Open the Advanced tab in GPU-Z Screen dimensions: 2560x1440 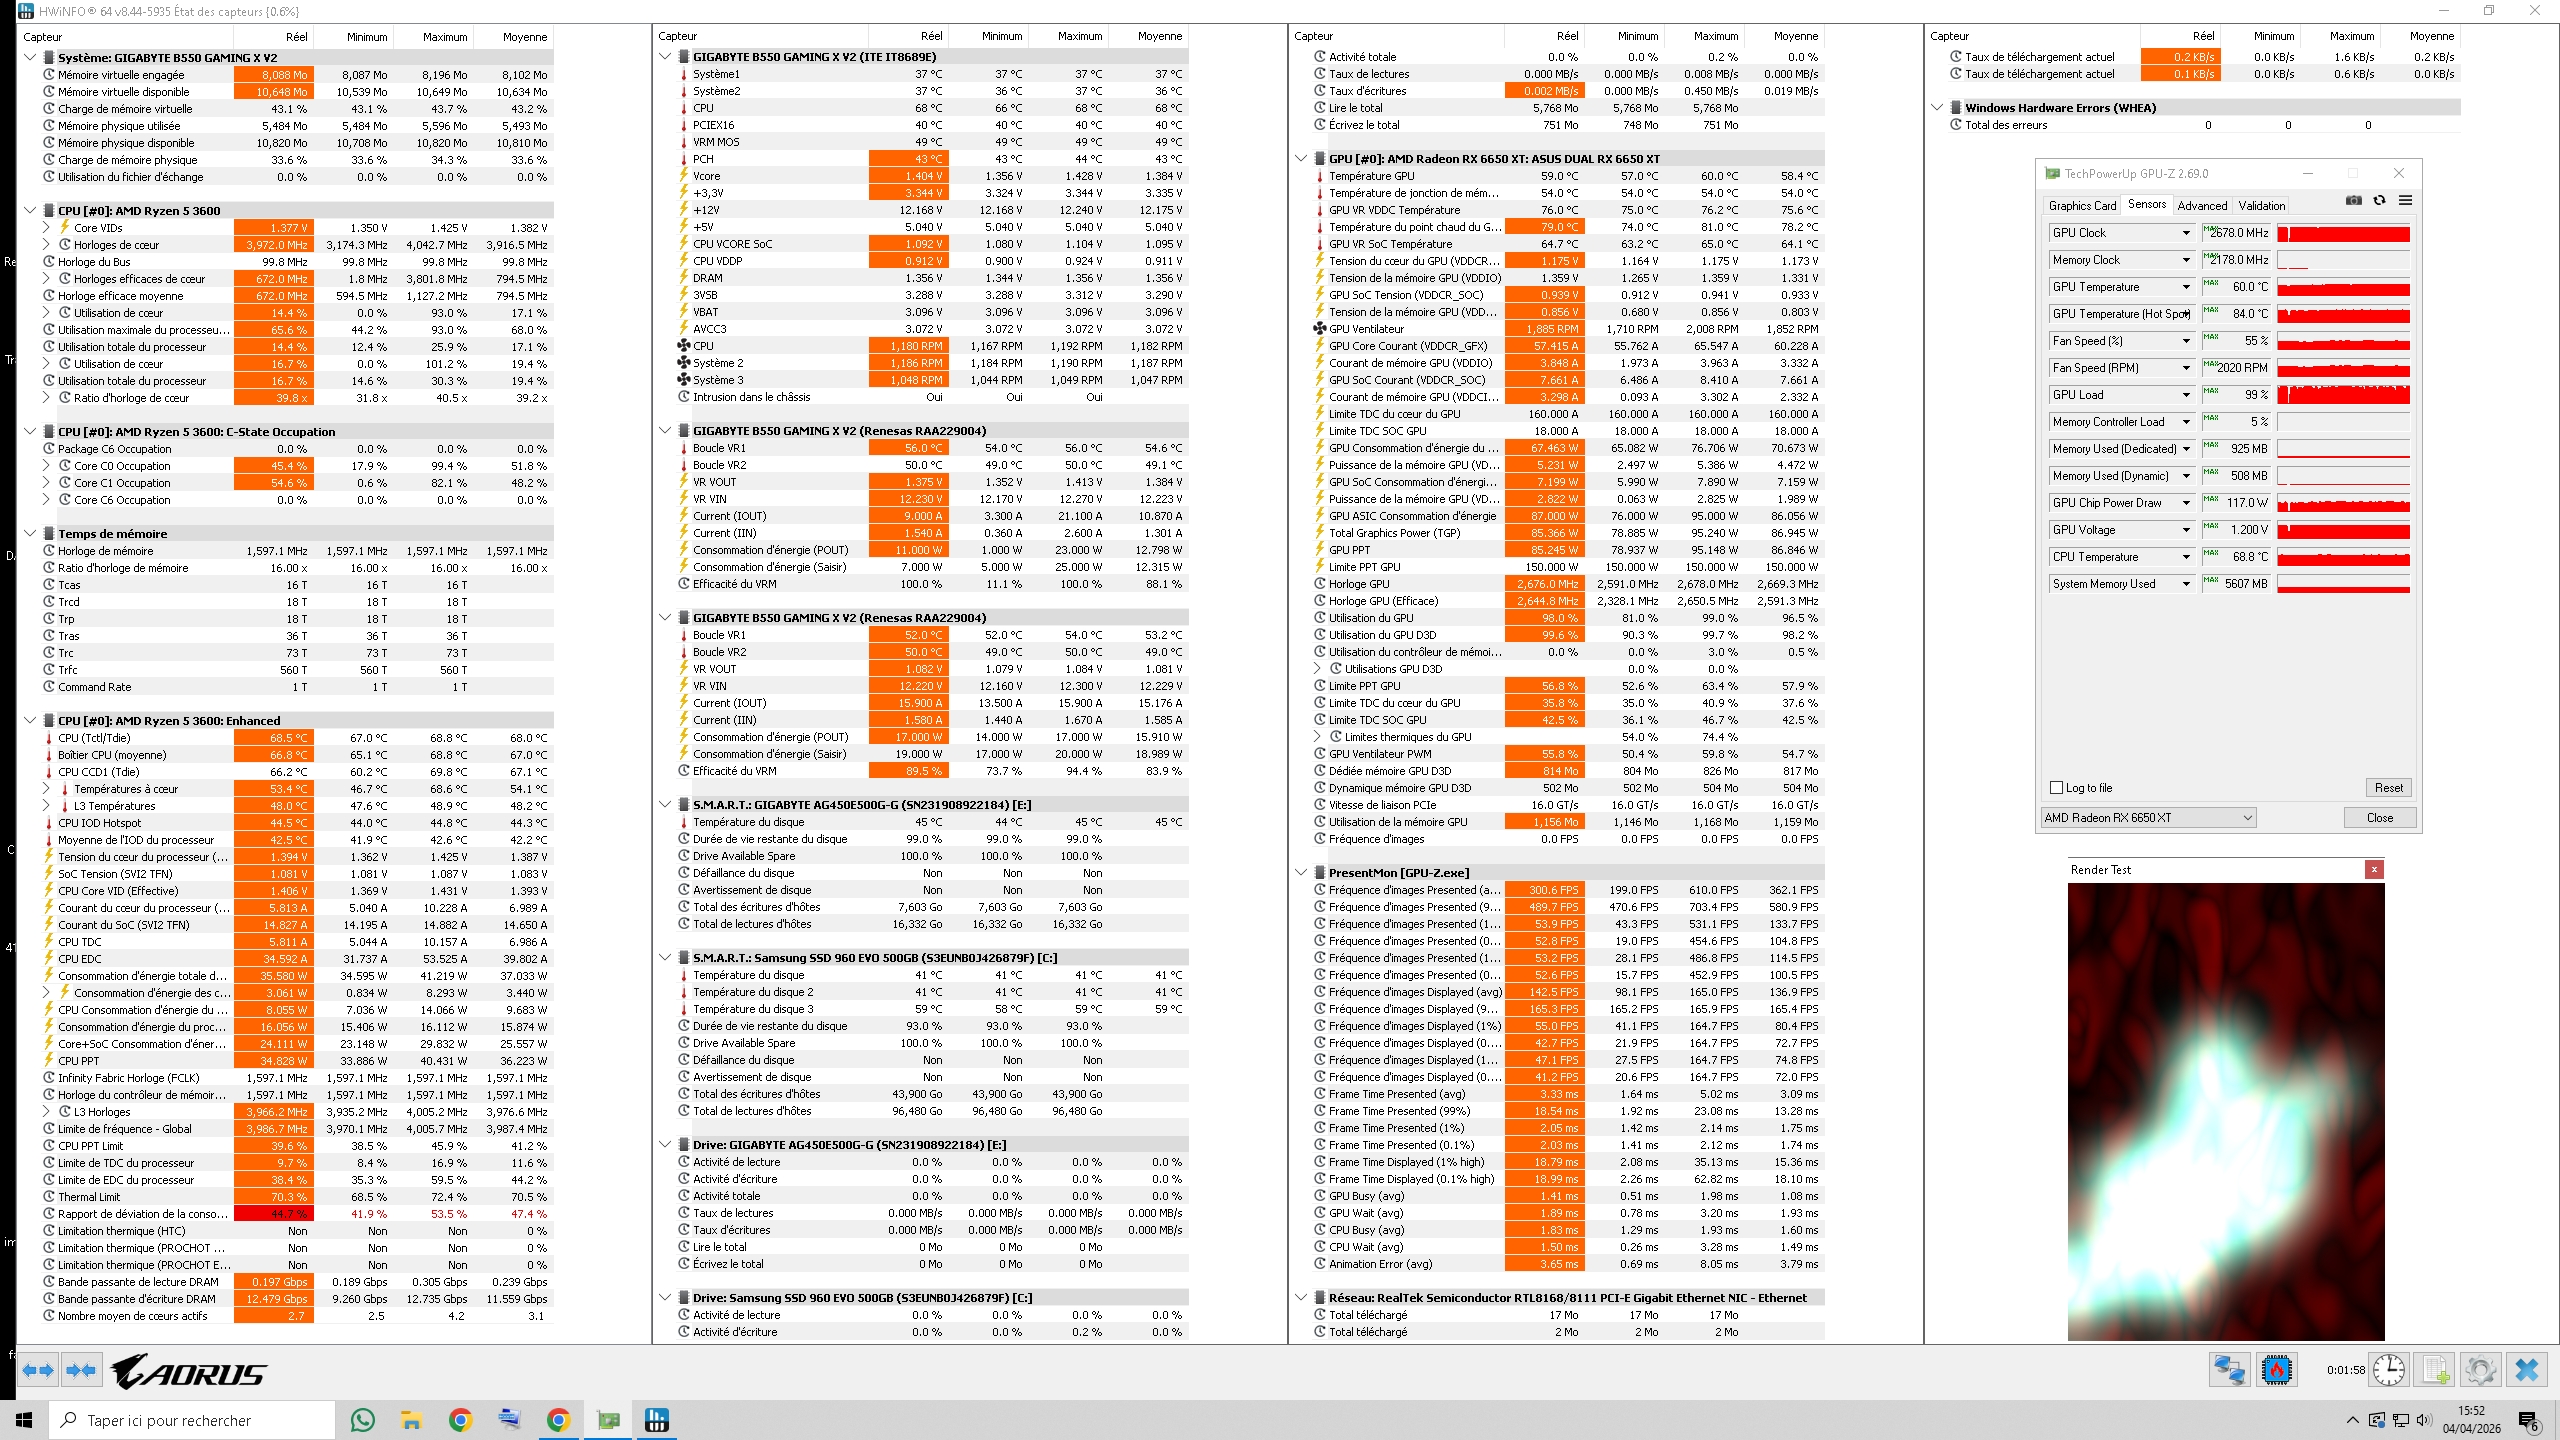pos(2202,206)
